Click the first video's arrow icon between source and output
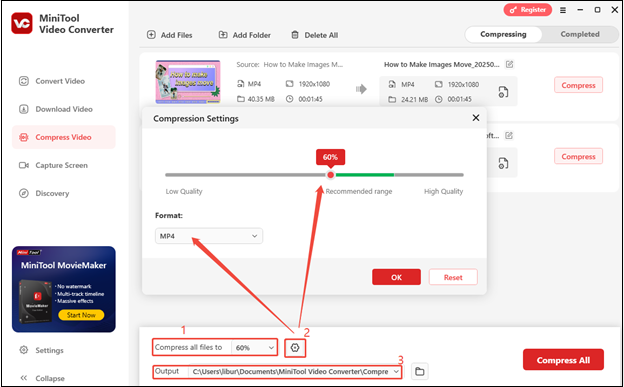The width and height of the screenshot is (624, 387). pos(361,89)
